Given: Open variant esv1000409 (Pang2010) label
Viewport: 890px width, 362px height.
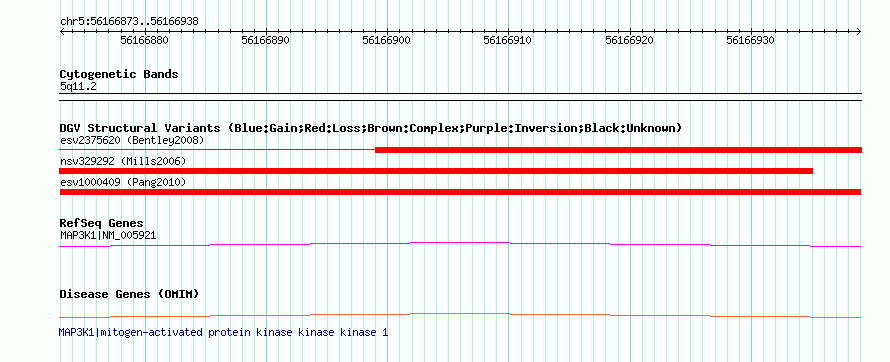Looking at the screenshot, I should point(123,182).
